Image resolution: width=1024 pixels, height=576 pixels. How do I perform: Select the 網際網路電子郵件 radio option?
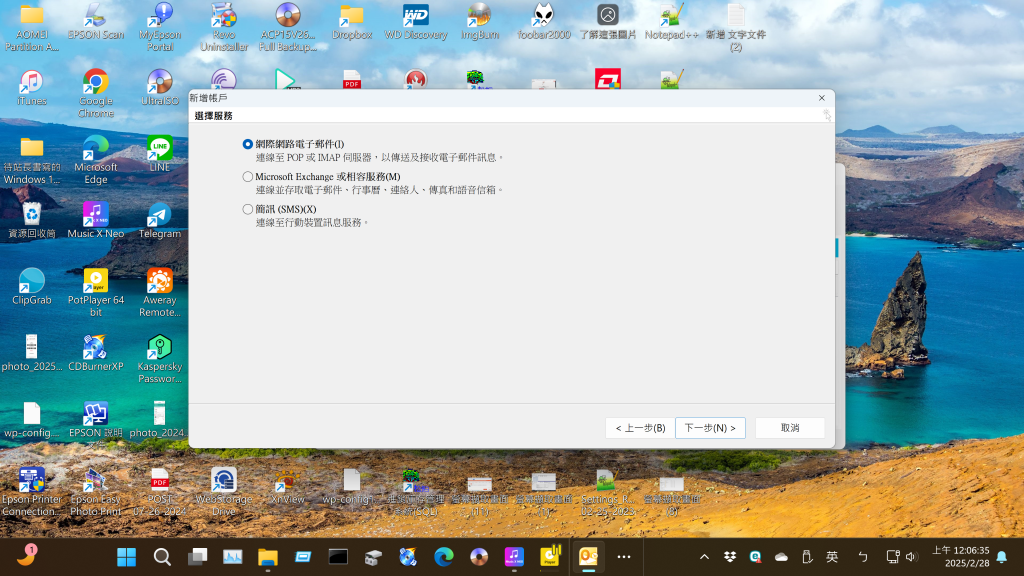click(x=248, y=144)
